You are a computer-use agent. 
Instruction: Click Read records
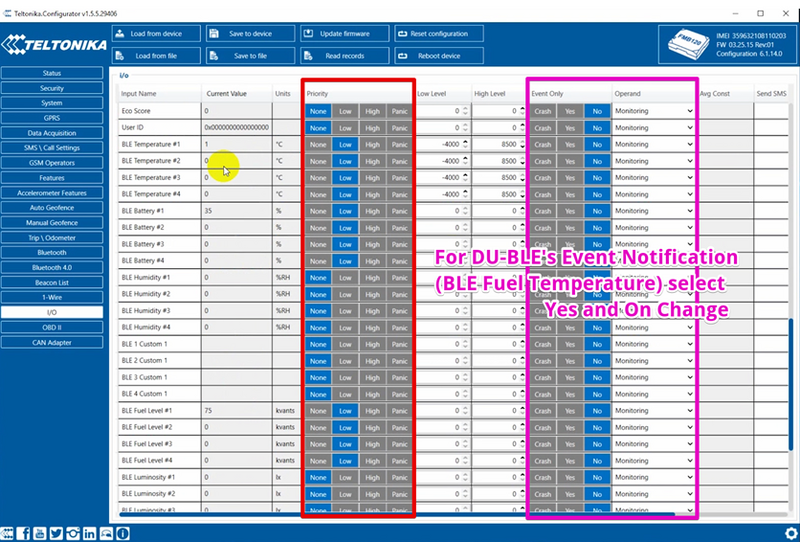tap(344, 56)
